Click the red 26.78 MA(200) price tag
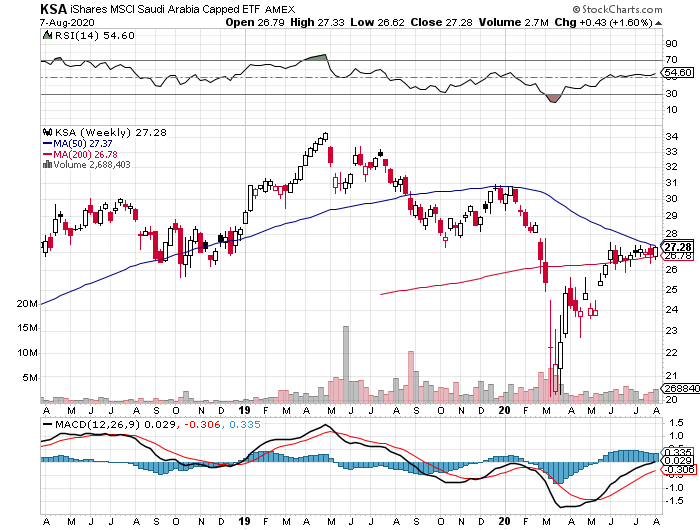This screenshot has height=530, width=700. 677,256
